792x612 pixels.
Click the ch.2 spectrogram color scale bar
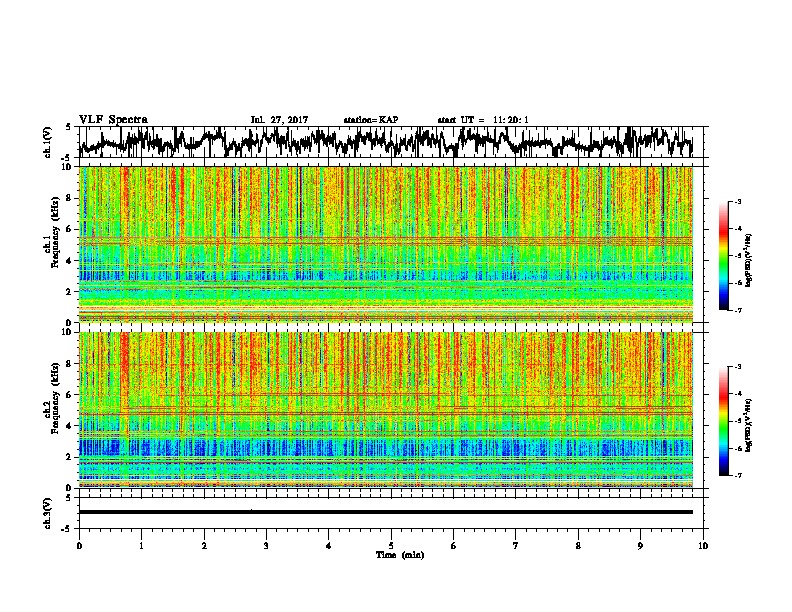pos(723,421)
